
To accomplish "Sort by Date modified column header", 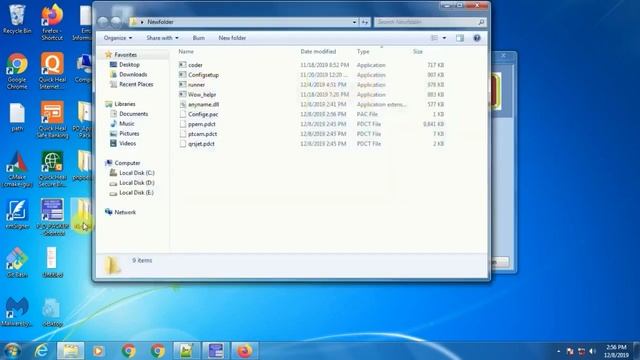I will click(x=318, y=52).
